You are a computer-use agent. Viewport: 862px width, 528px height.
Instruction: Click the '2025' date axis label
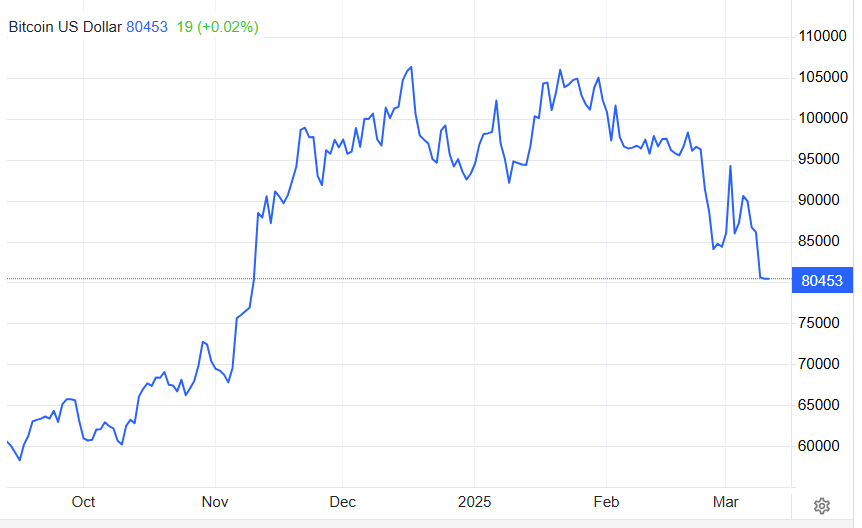coord(474,502)
